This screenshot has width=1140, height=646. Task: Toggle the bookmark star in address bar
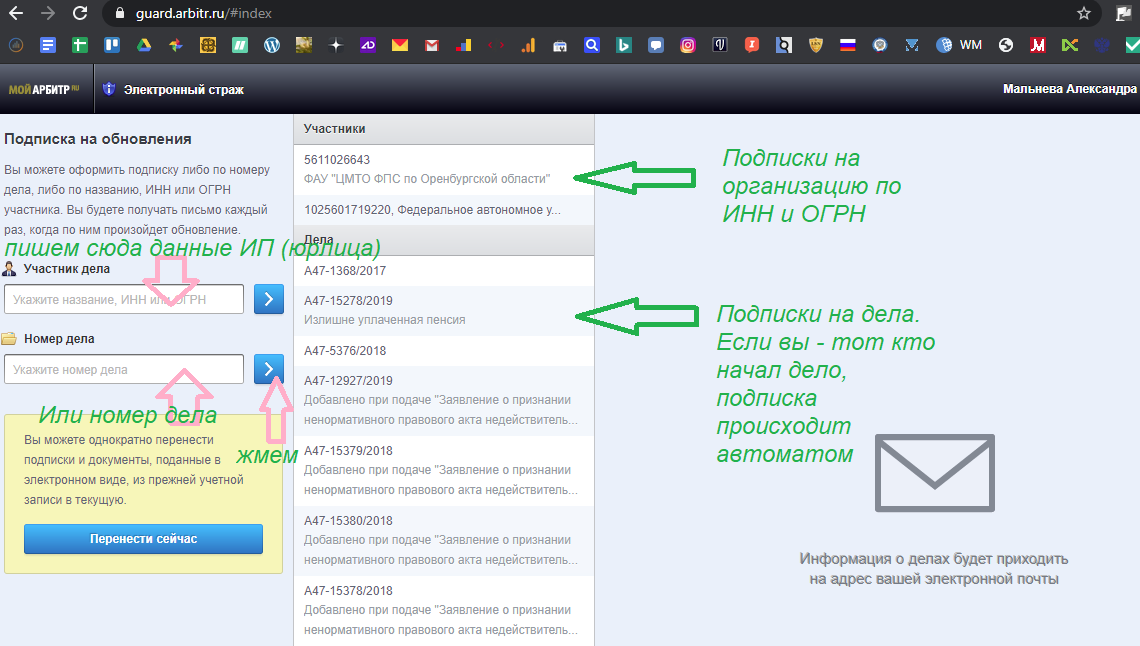[1083, 14]
